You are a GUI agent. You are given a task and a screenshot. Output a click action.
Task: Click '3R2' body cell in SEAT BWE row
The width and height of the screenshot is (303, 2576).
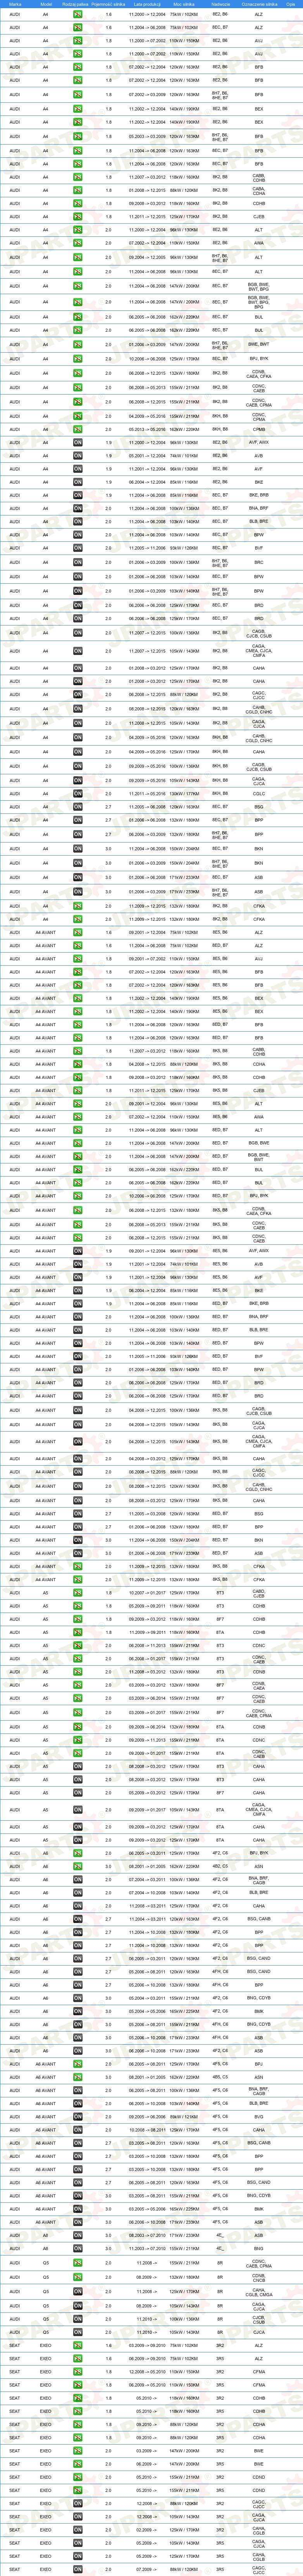pyautogui.click(x=220, y=2450)
